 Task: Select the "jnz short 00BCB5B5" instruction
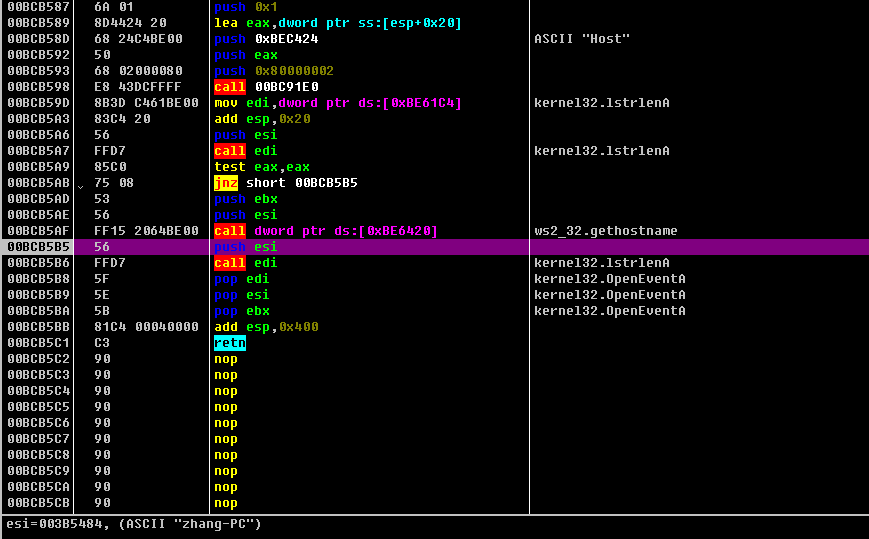[x=285, y=183]
